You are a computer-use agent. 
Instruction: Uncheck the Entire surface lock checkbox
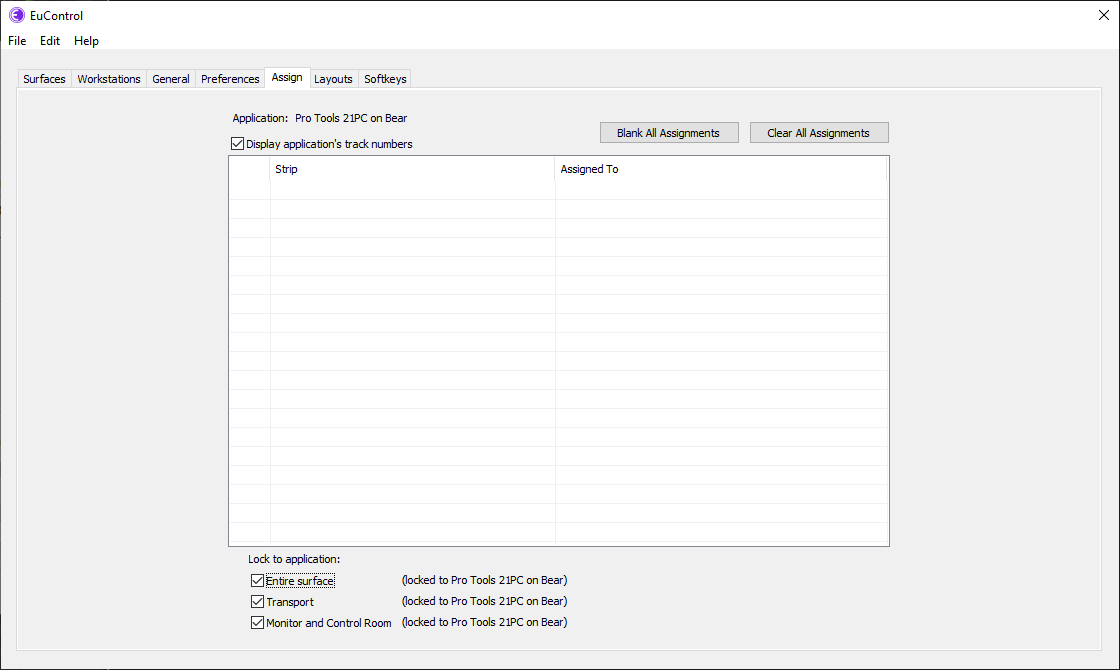tap(258, 581)
